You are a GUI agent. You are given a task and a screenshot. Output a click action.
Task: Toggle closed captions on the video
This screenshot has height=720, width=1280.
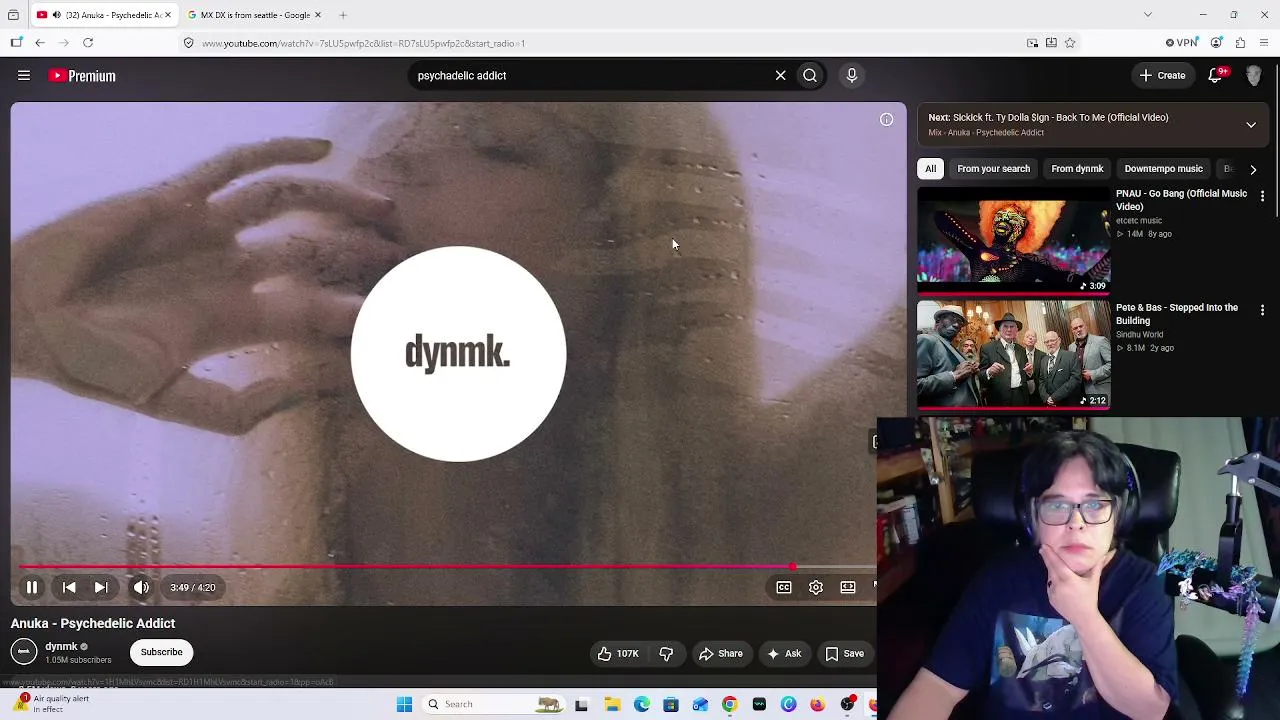point(784,588)
